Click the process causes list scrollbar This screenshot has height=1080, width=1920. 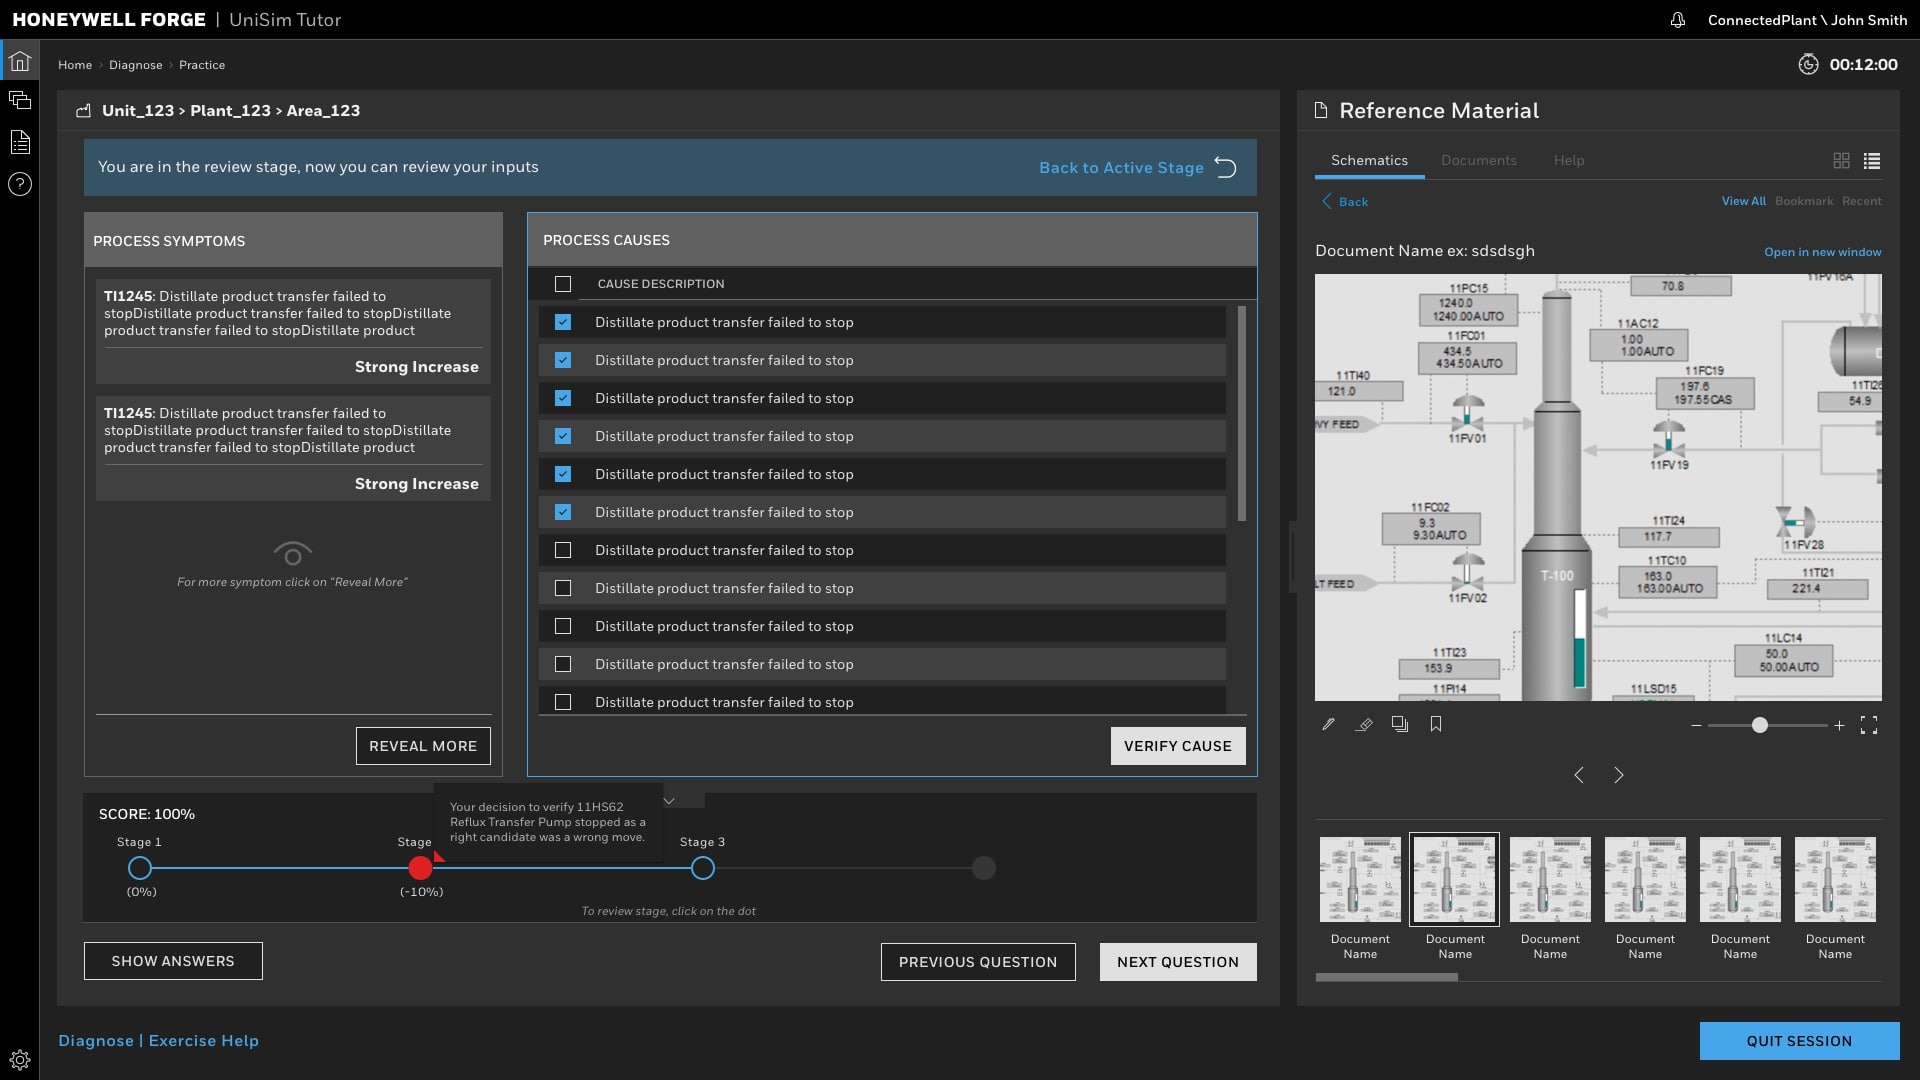[1242, 413]
